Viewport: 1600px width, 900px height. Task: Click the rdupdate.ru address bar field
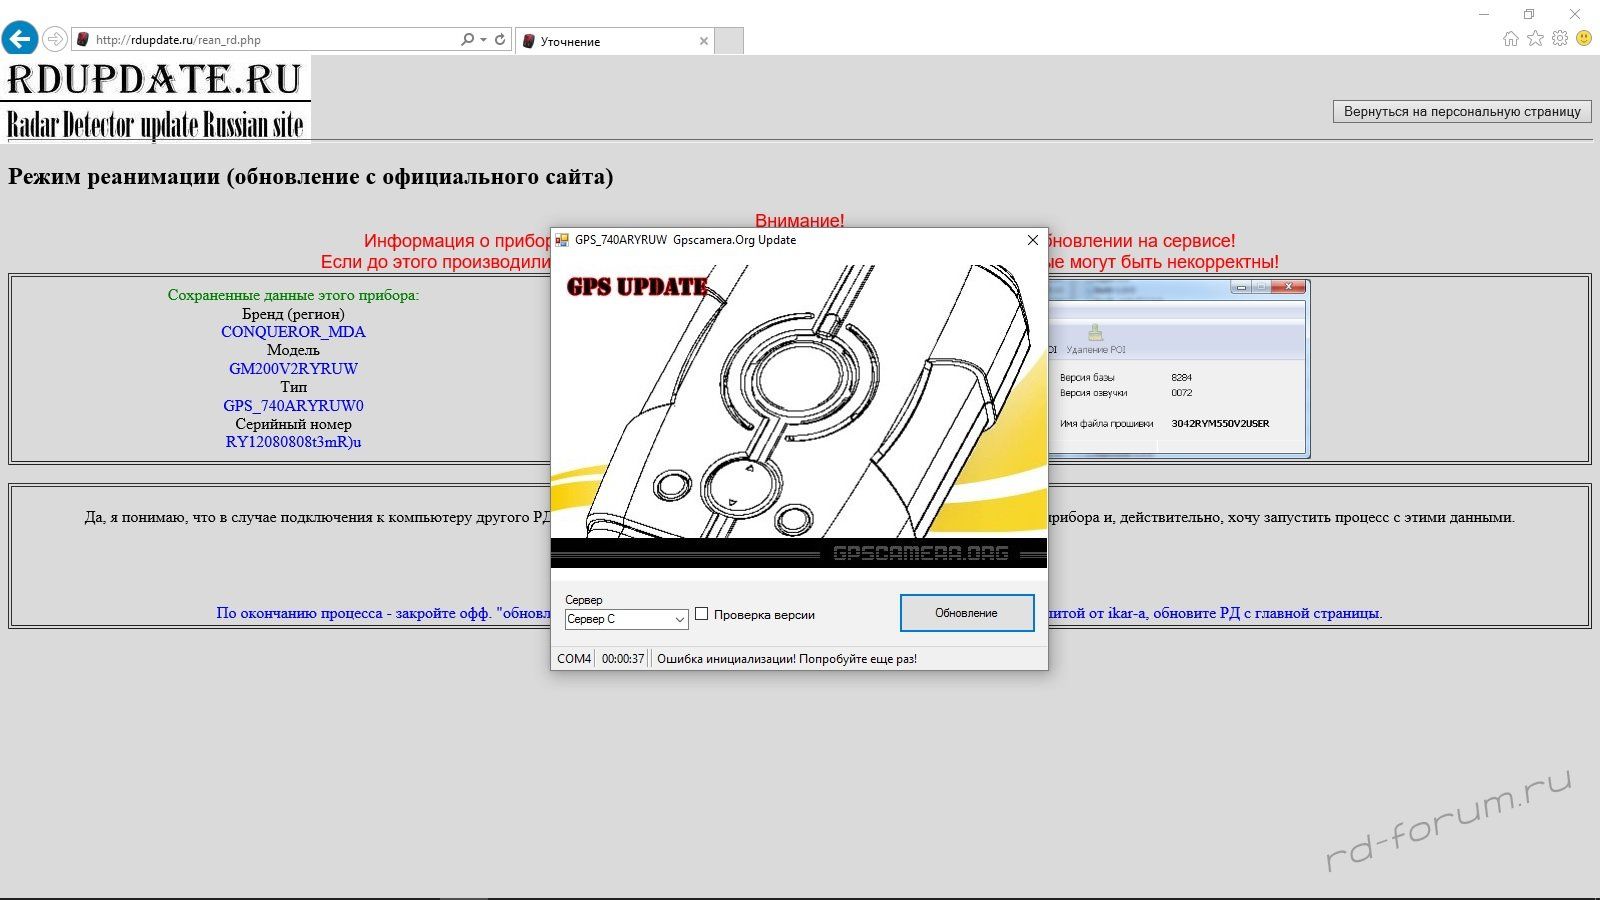[x=270, y=40]
